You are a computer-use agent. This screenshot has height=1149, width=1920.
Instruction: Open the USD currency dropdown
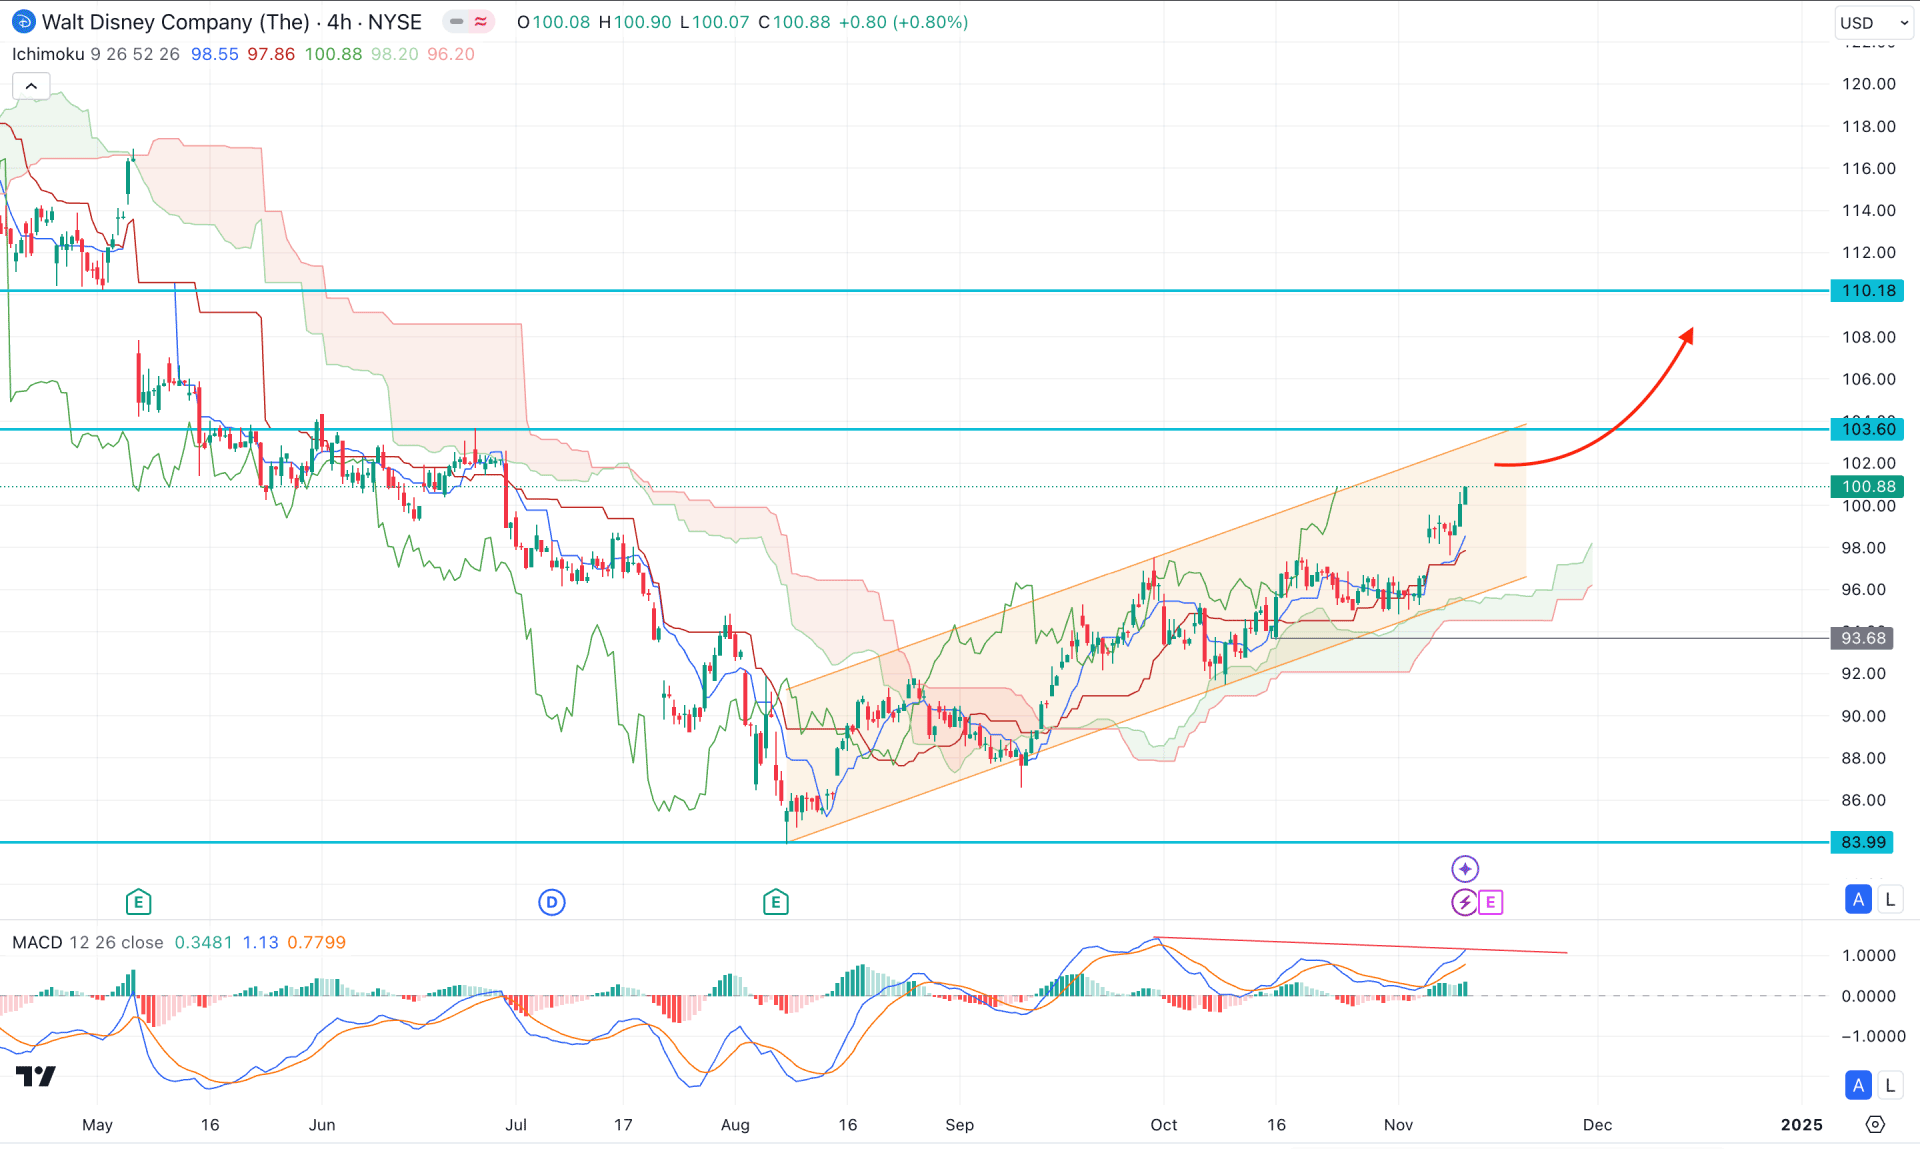tap(1873, 22)
